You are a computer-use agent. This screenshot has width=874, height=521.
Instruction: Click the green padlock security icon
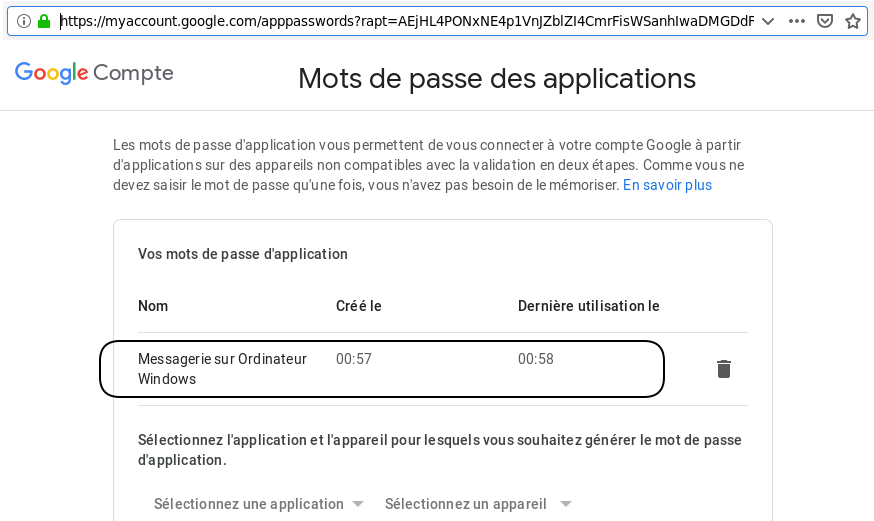pos(43,21)
